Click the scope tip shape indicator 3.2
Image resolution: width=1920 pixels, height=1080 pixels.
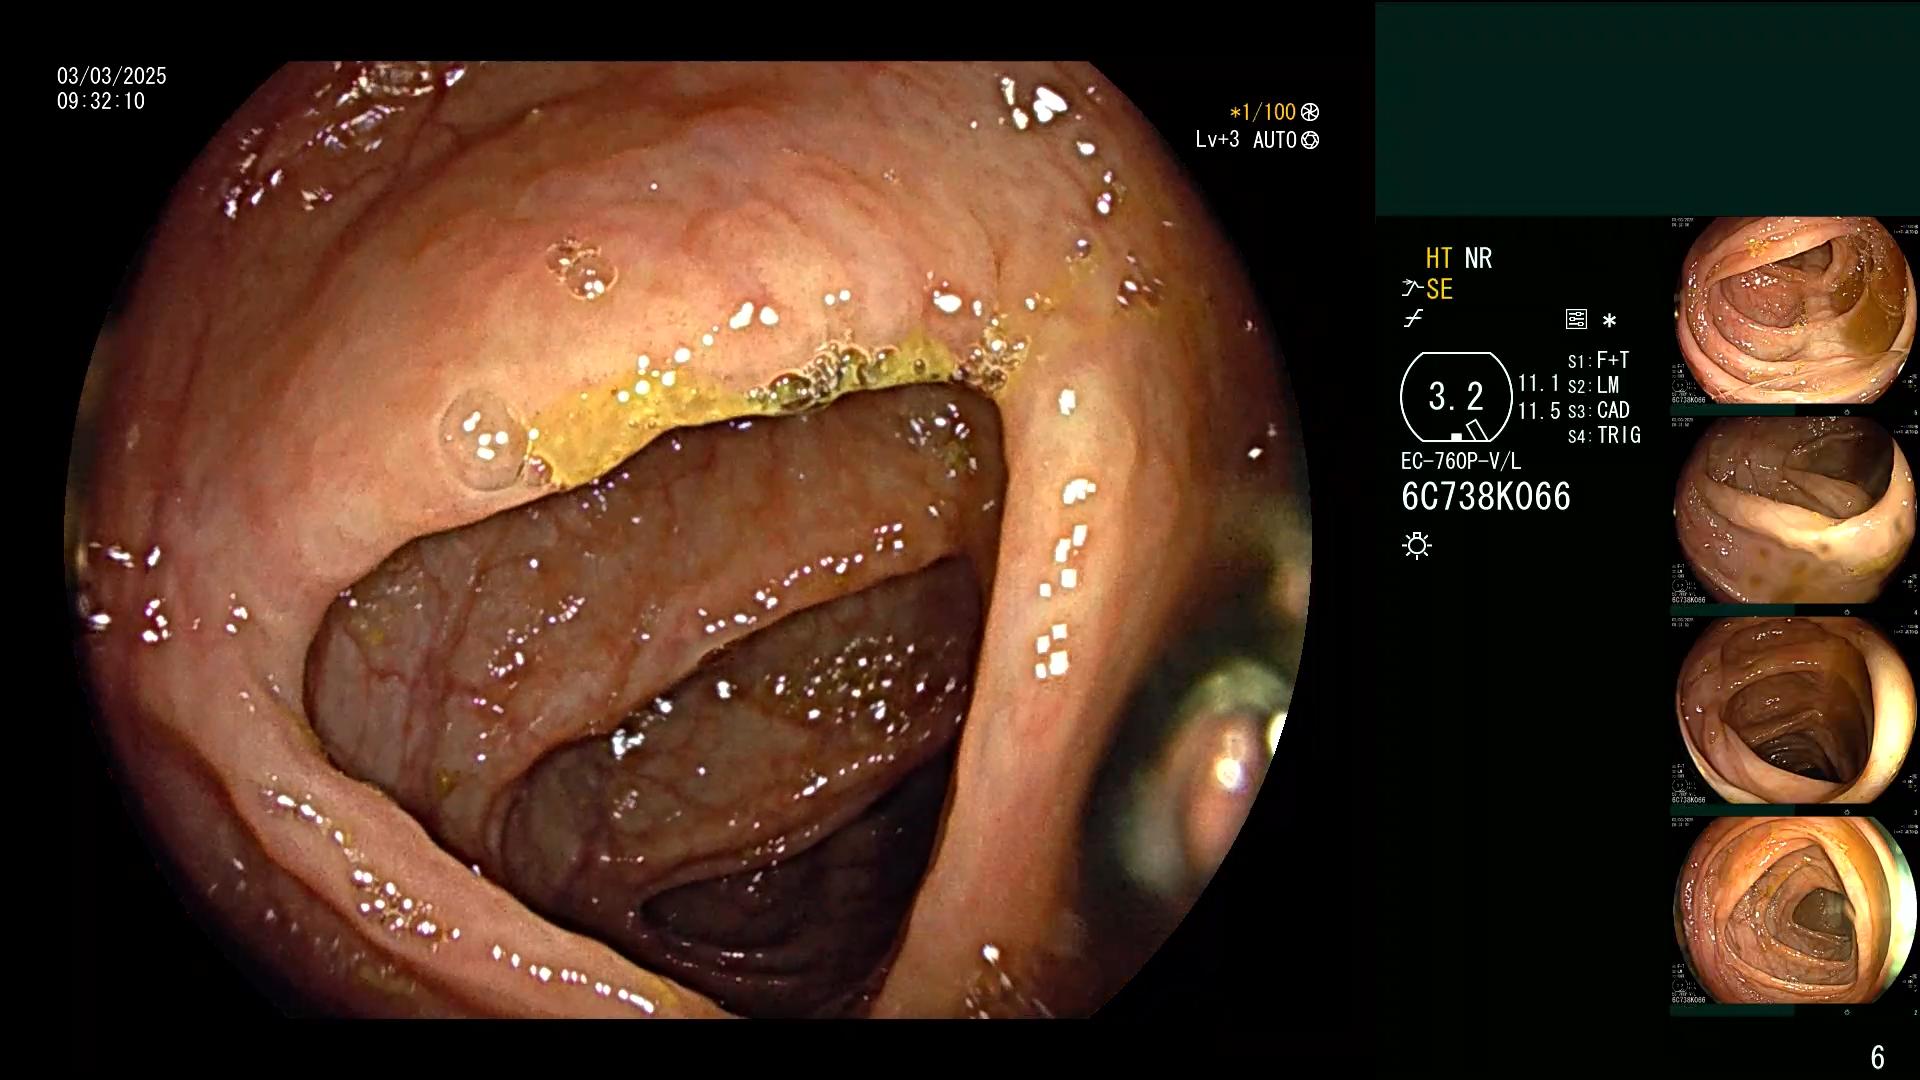(1456, 397)
